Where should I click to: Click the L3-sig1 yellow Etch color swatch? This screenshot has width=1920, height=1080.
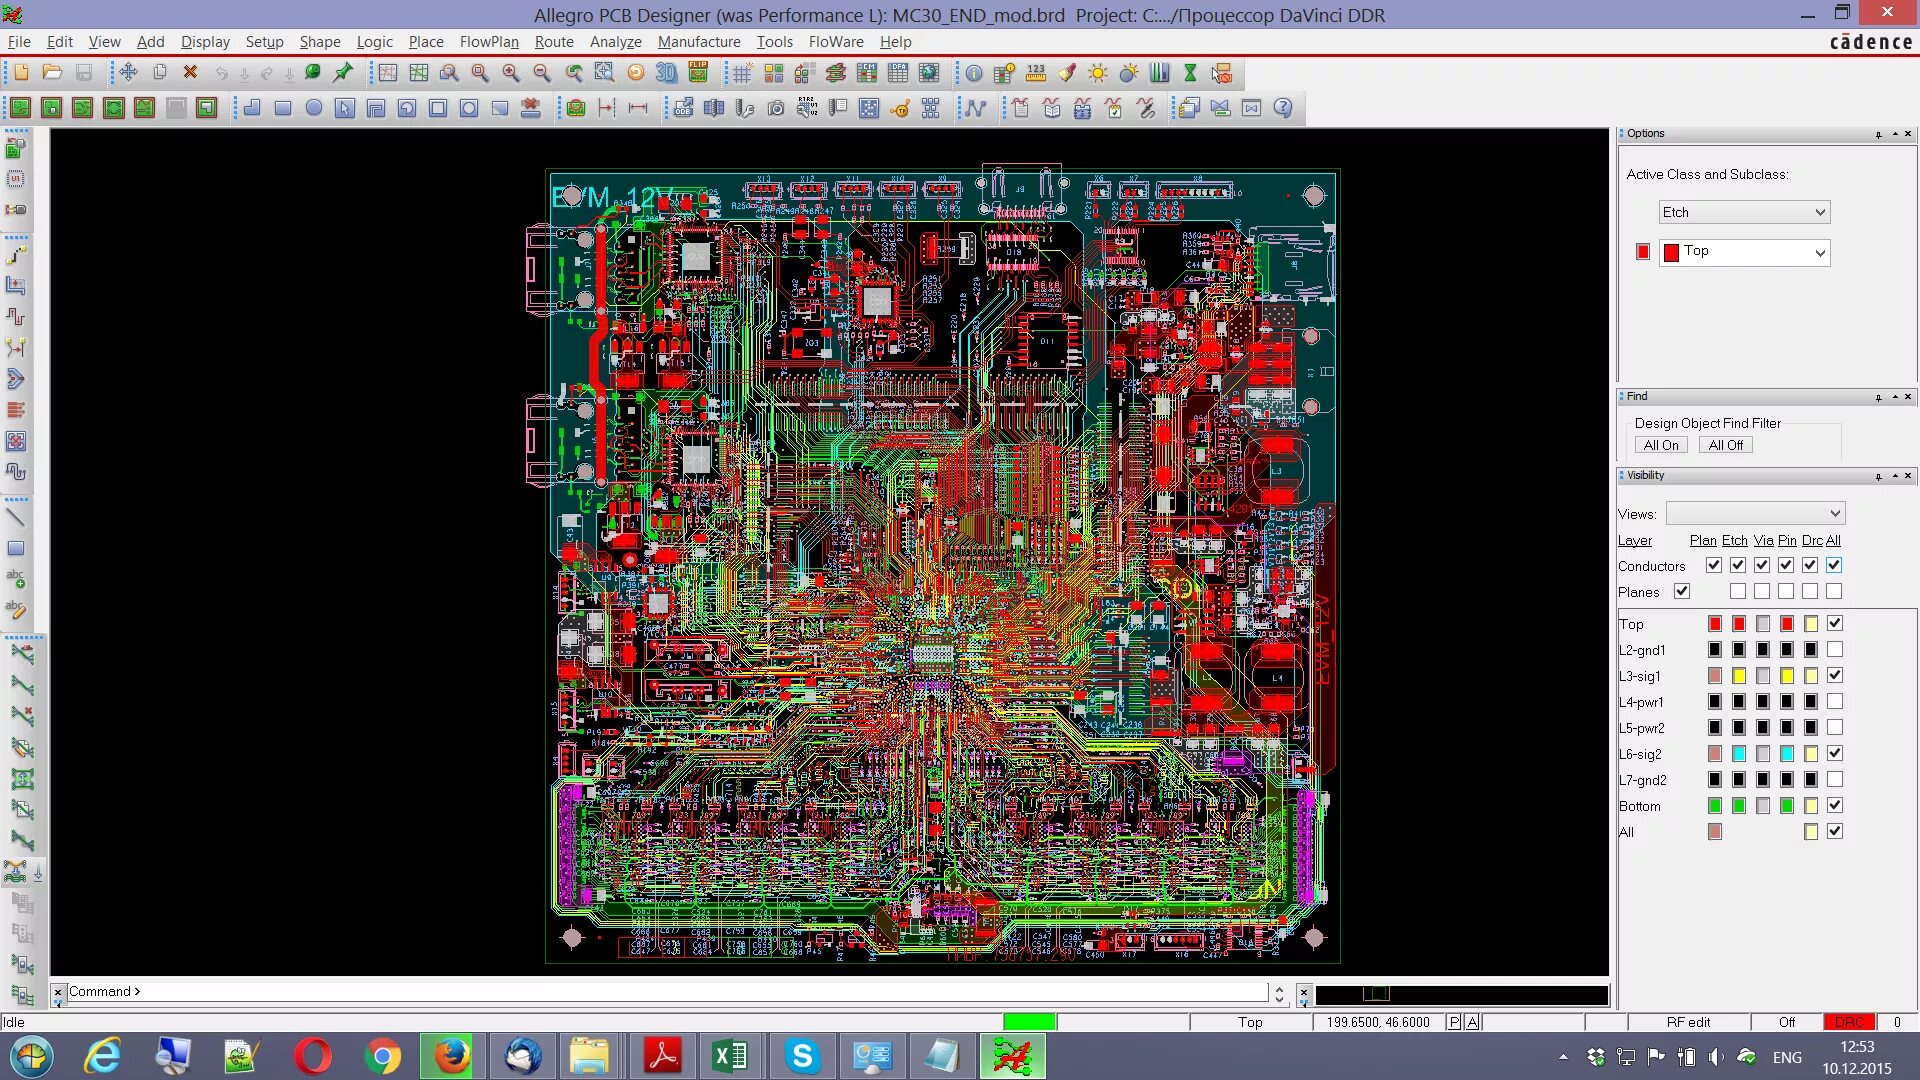pos(1739,676)
